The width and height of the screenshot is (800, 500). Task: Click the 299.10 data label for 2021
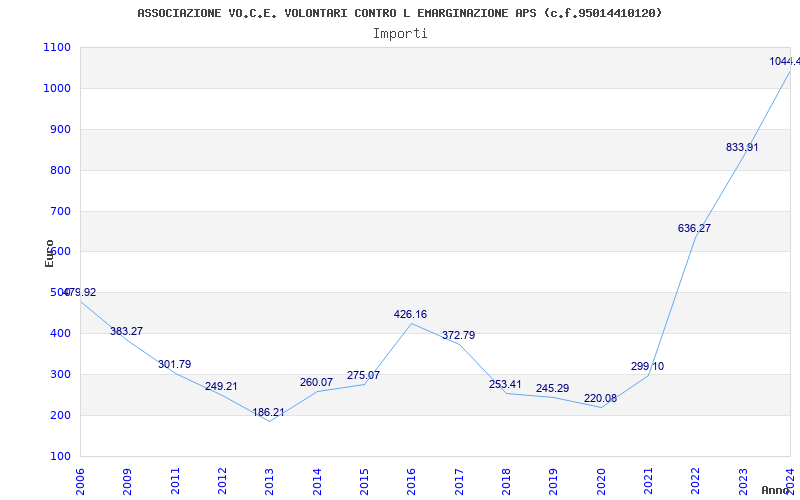click(x=647, y=366)
